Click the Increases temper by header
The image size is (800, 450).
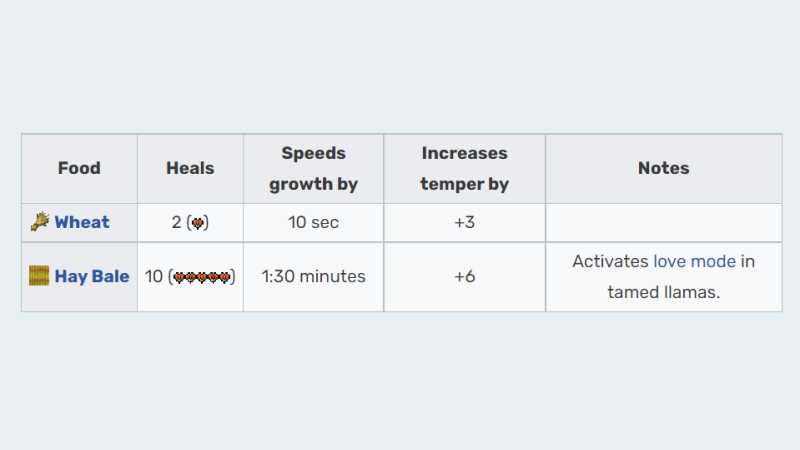point(464,168)
